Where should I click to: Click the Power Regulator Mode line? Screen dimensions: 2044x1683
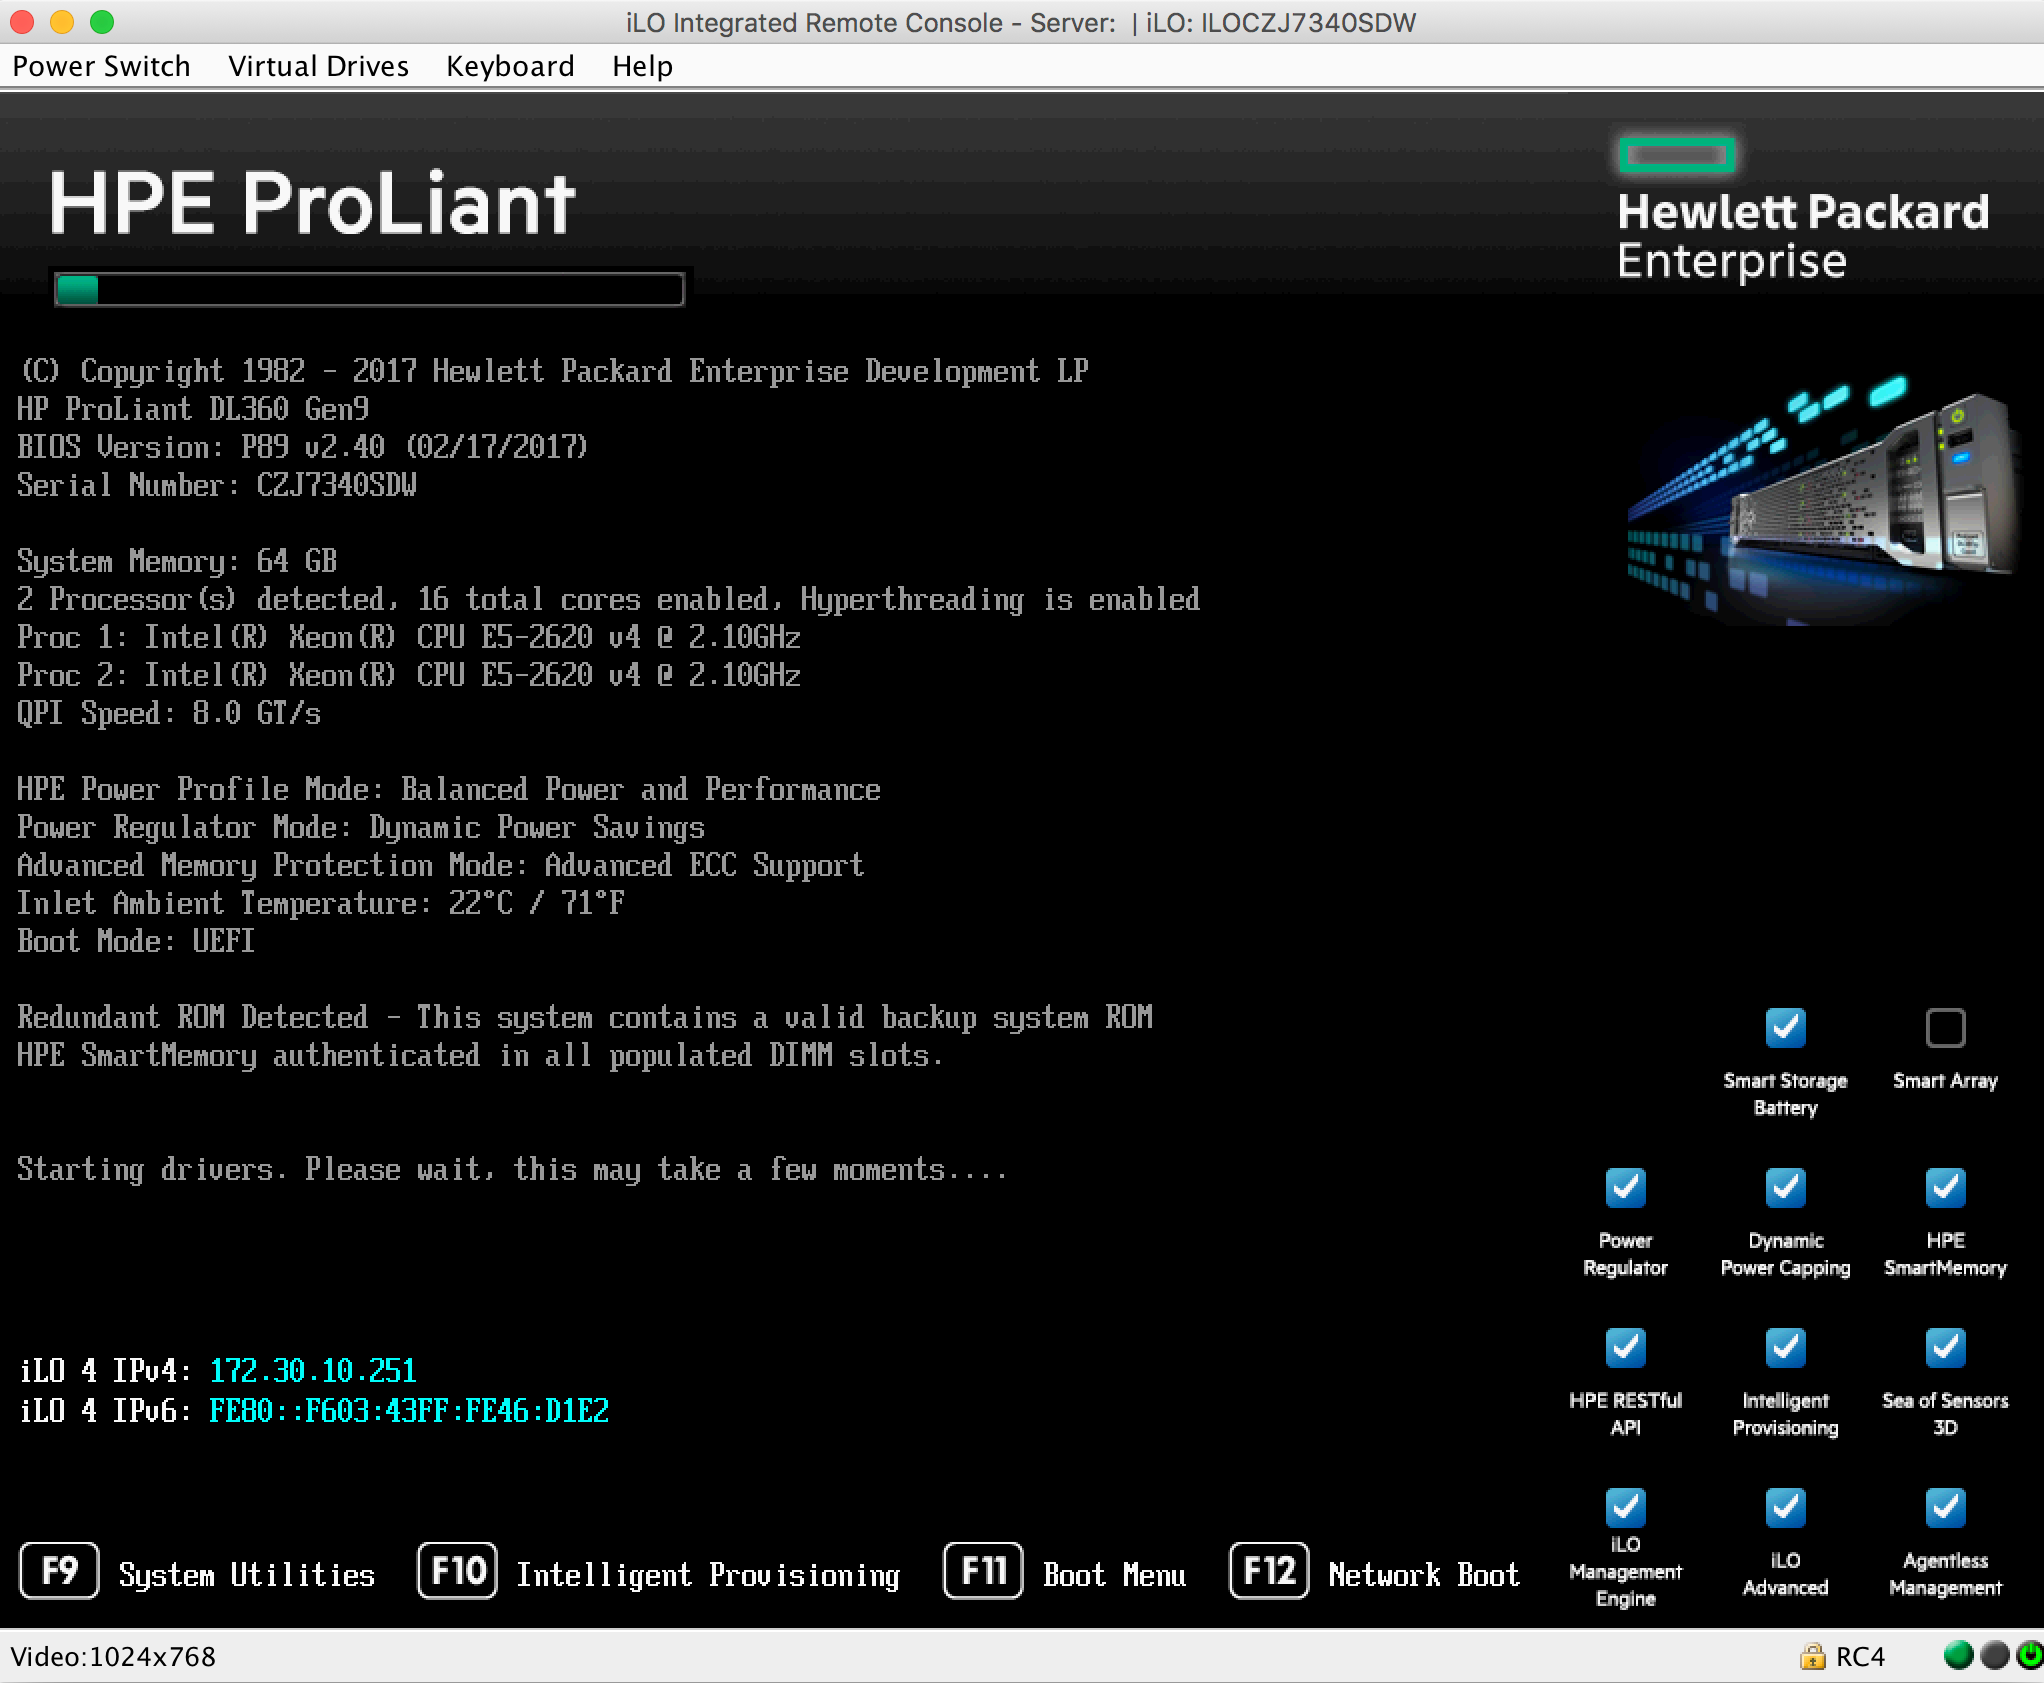pos(361,827)
